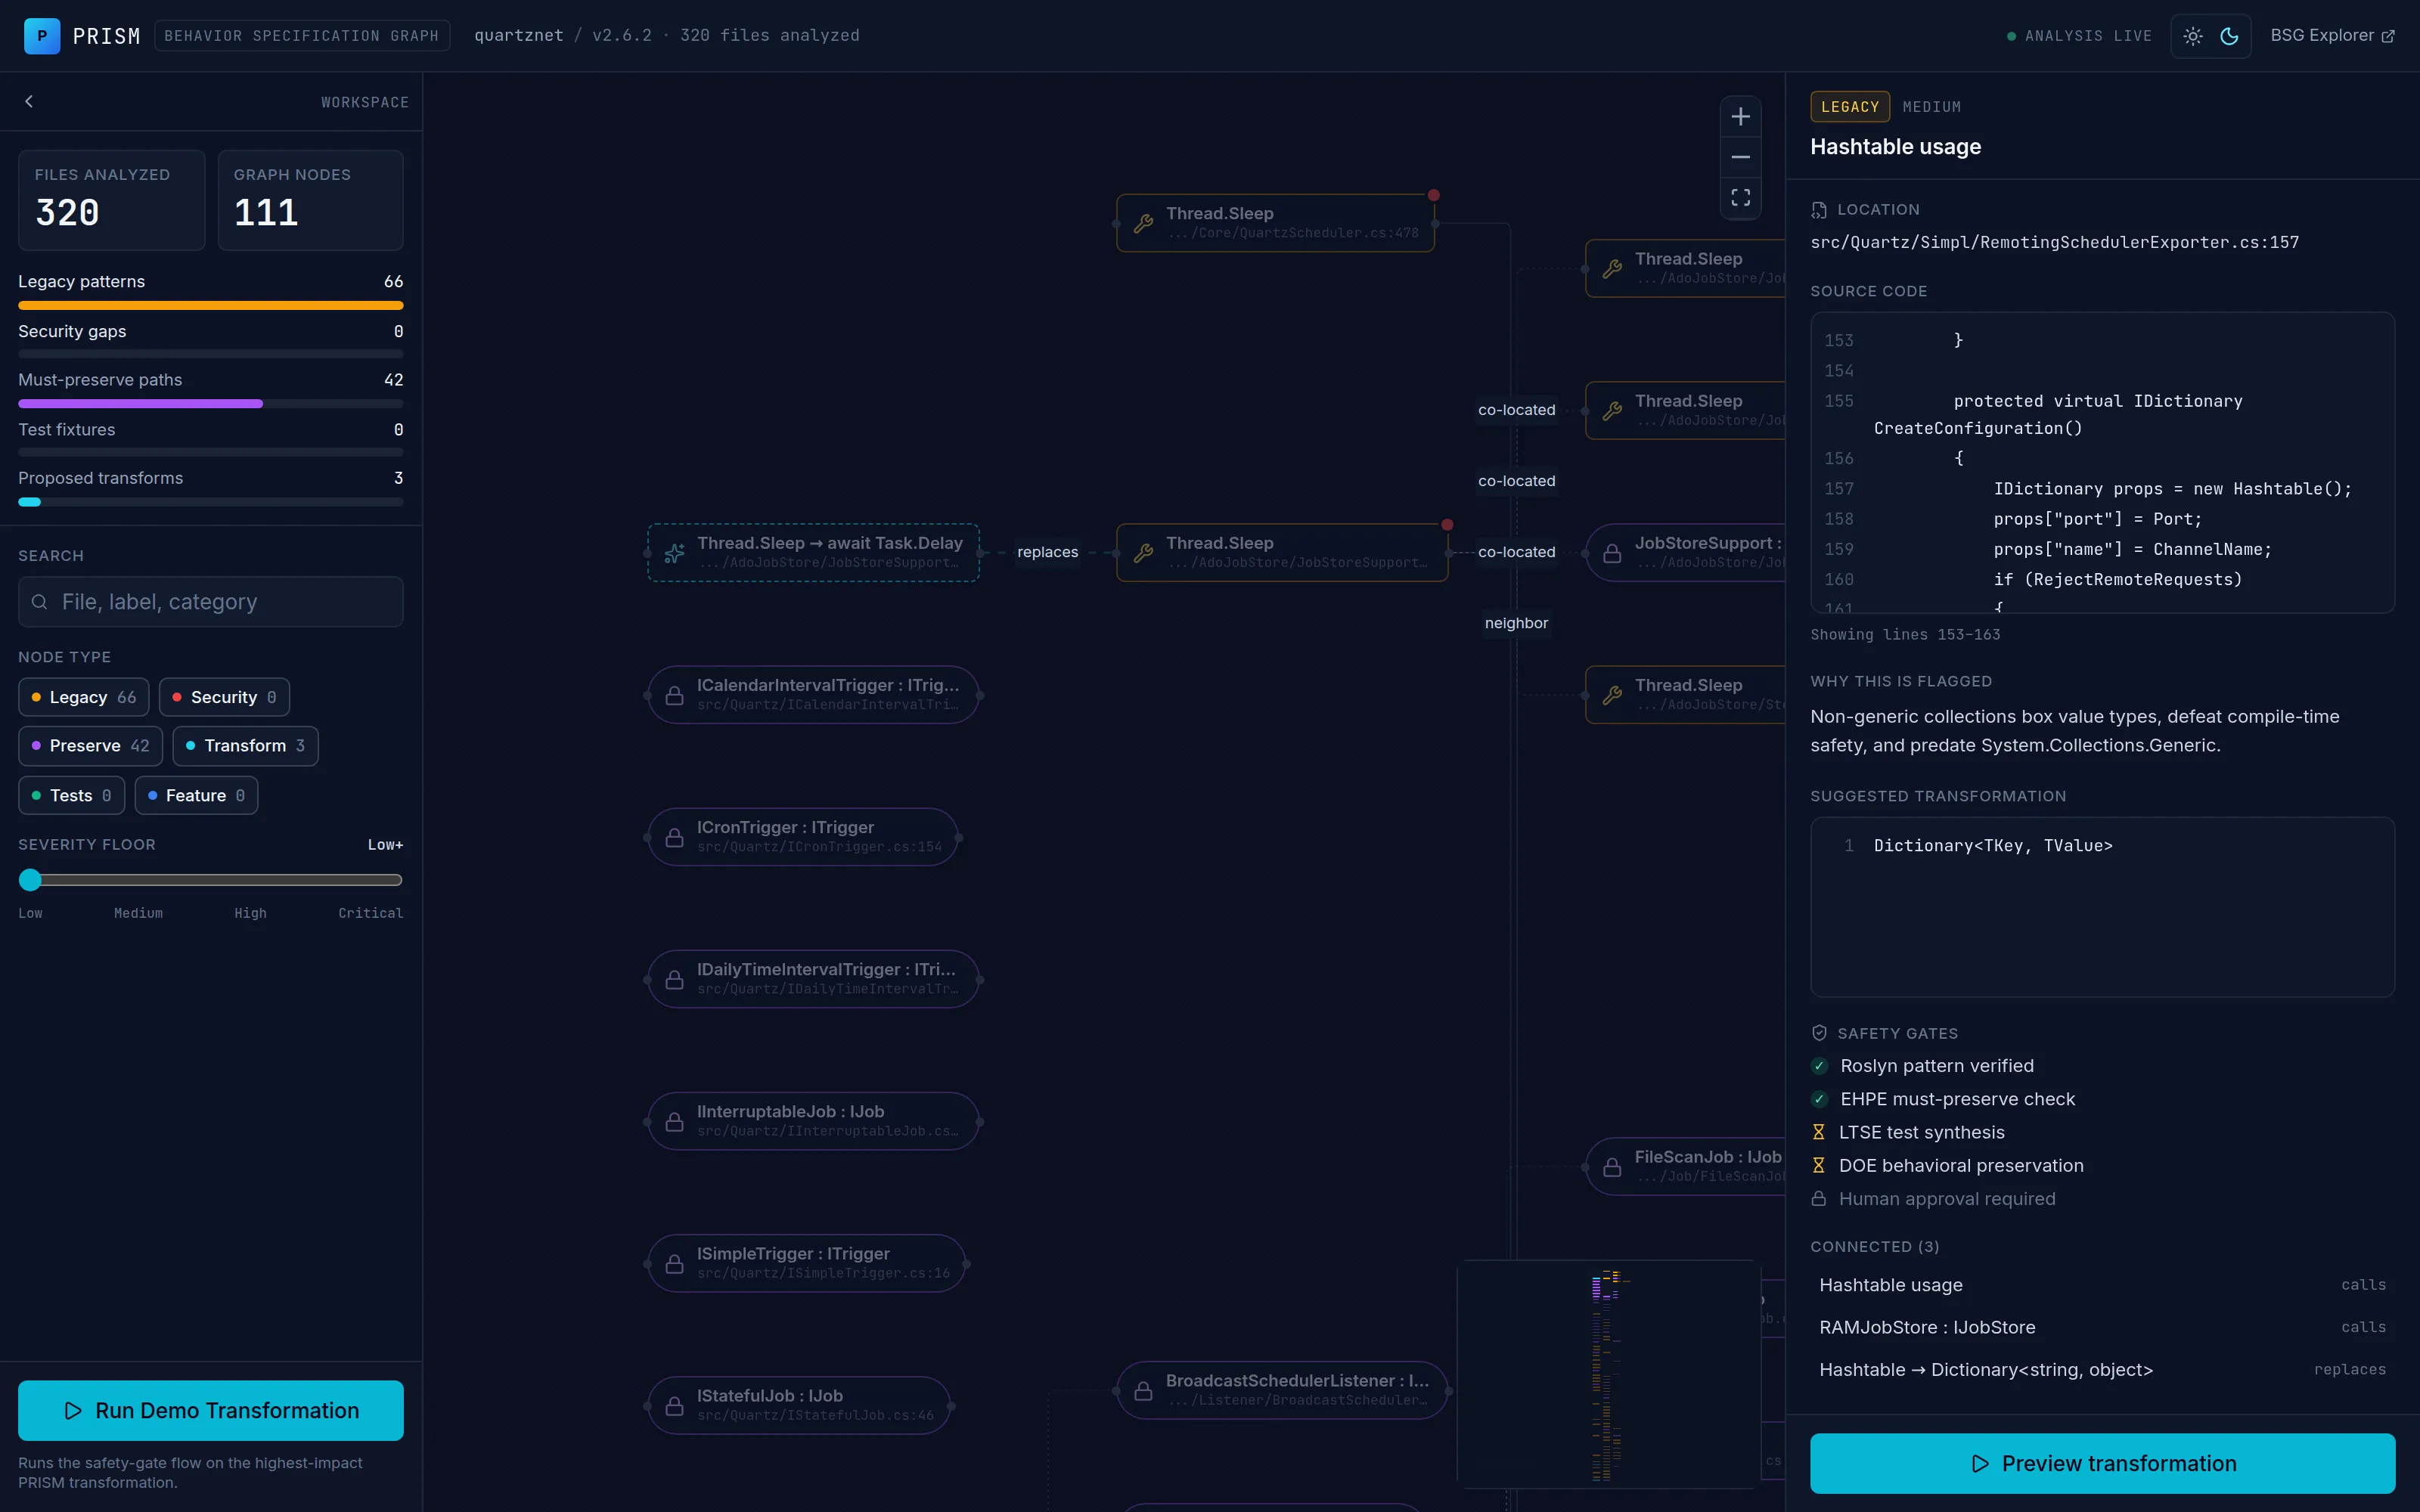Click the suggested transformation code box
This screenshot has width=2420, height=1512.
pos(2102,907)
